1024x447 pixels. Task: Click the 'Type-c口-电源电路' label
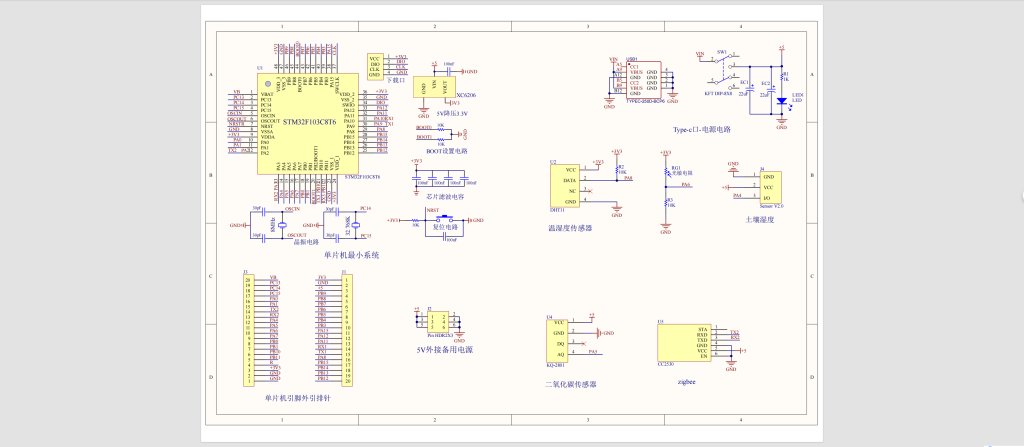pos(701,130)
